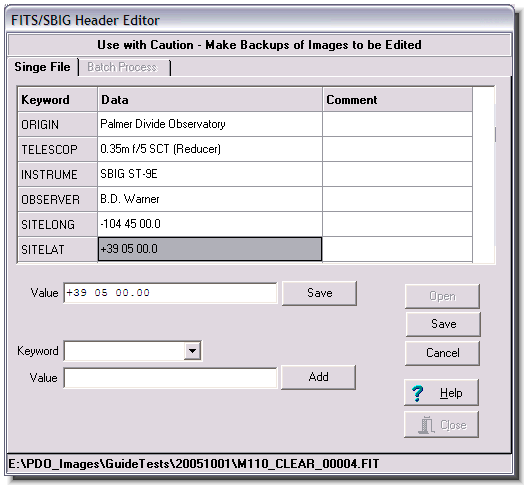Click the Keyword column header
This screenshot has height=487, width=525.
(x=58, y=100)
